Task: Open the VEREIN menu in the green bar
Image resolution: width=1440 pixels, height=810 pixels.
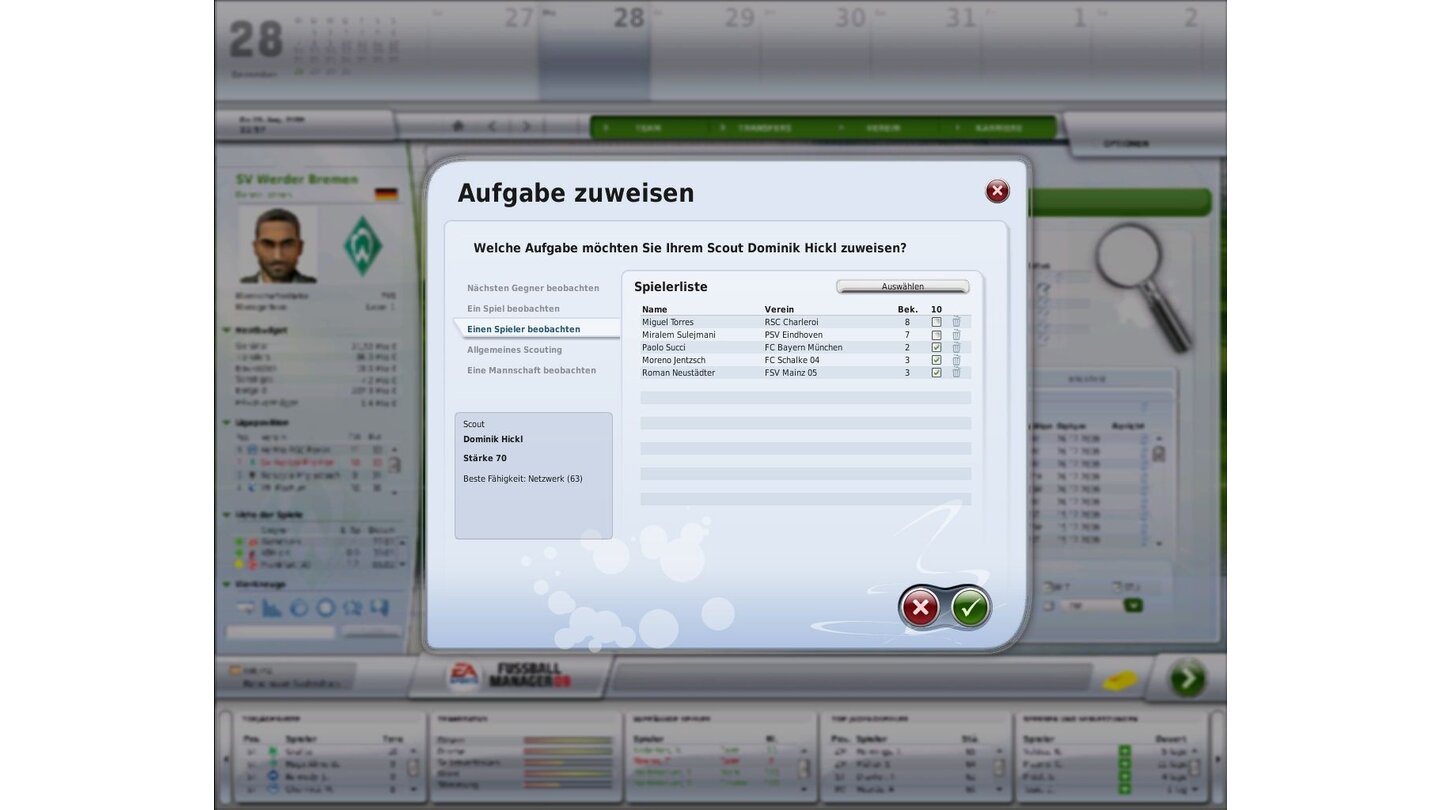Action: pos(882,128)
